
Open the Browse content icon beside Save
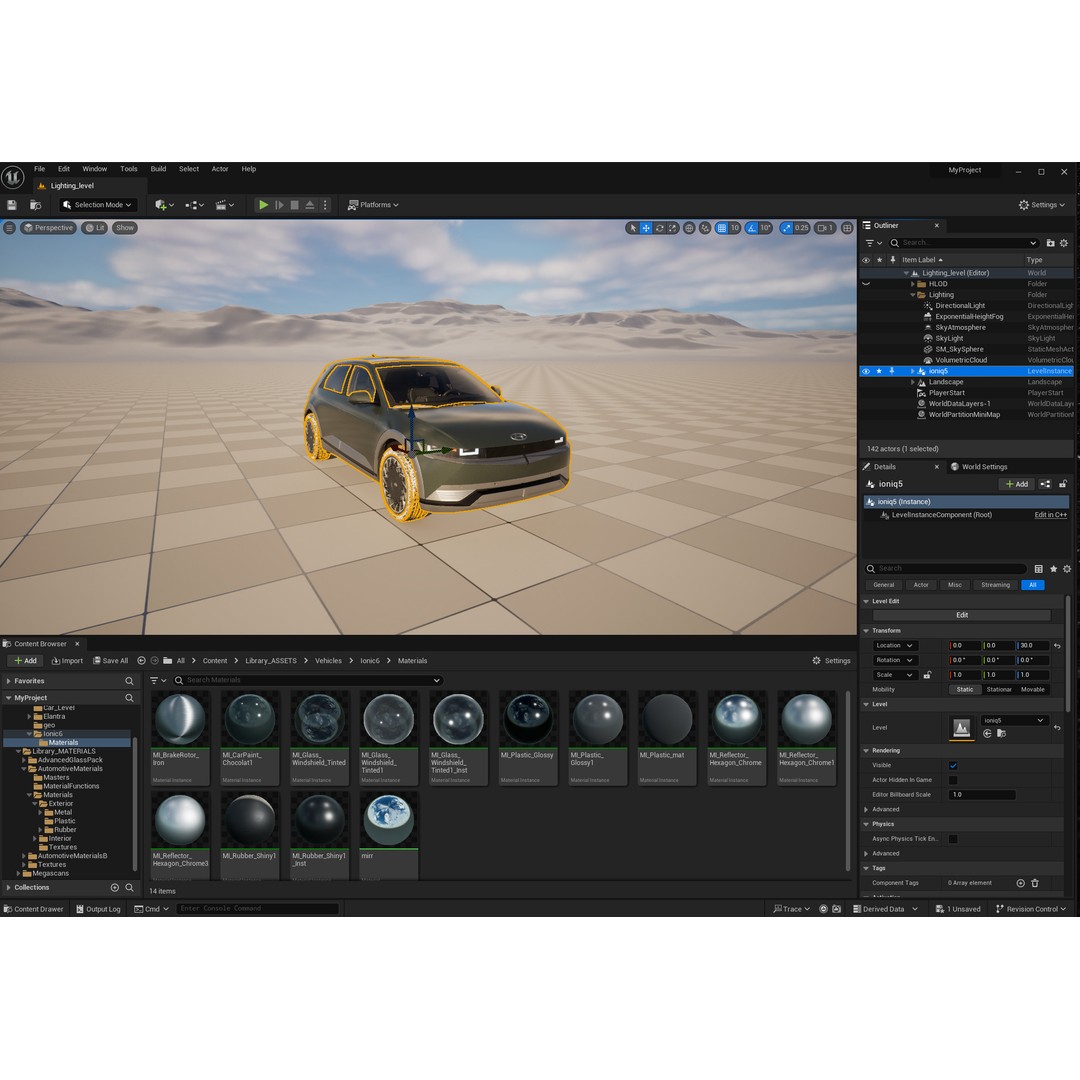click(x=36, y=205)
